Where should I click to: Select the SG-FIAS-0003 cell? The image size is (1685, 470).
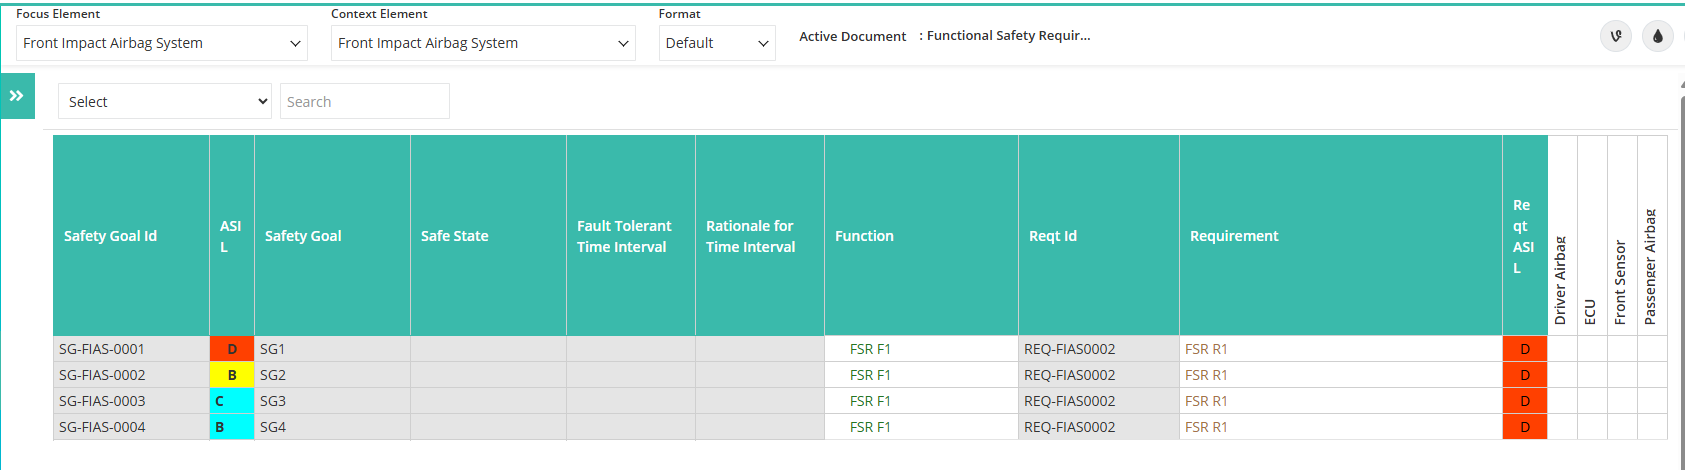pos(131,401)
